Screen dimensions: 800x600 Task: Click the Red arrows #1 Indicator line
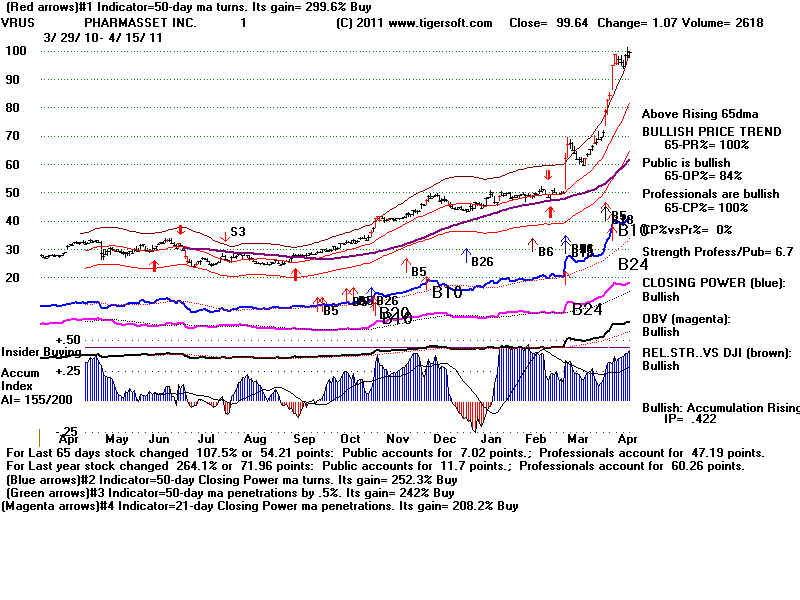(x=188, y=7)
